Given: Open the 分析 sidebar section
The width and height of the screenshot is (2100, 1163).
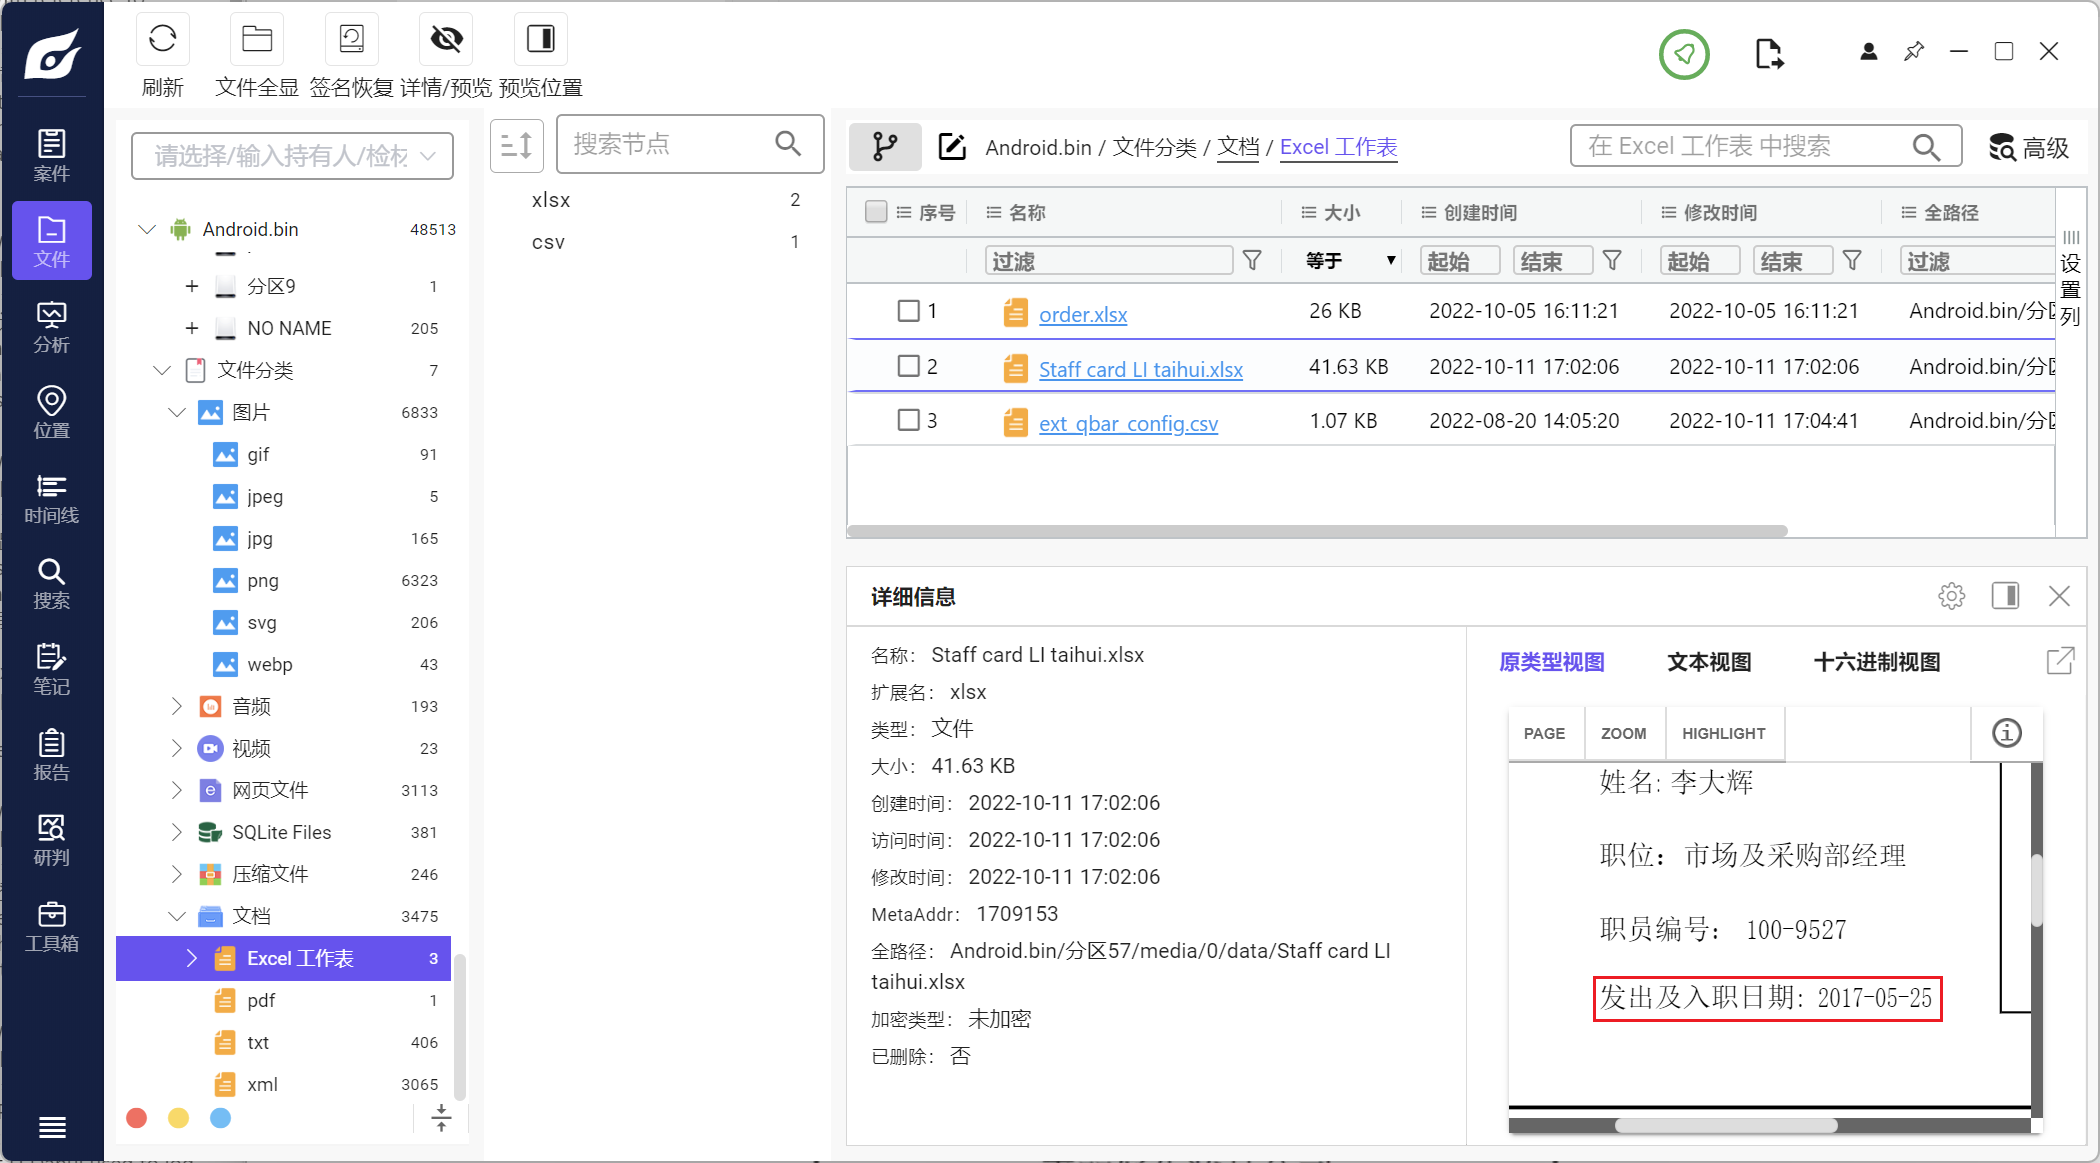Looking at the screenshot, I should (x=52, y=327).
